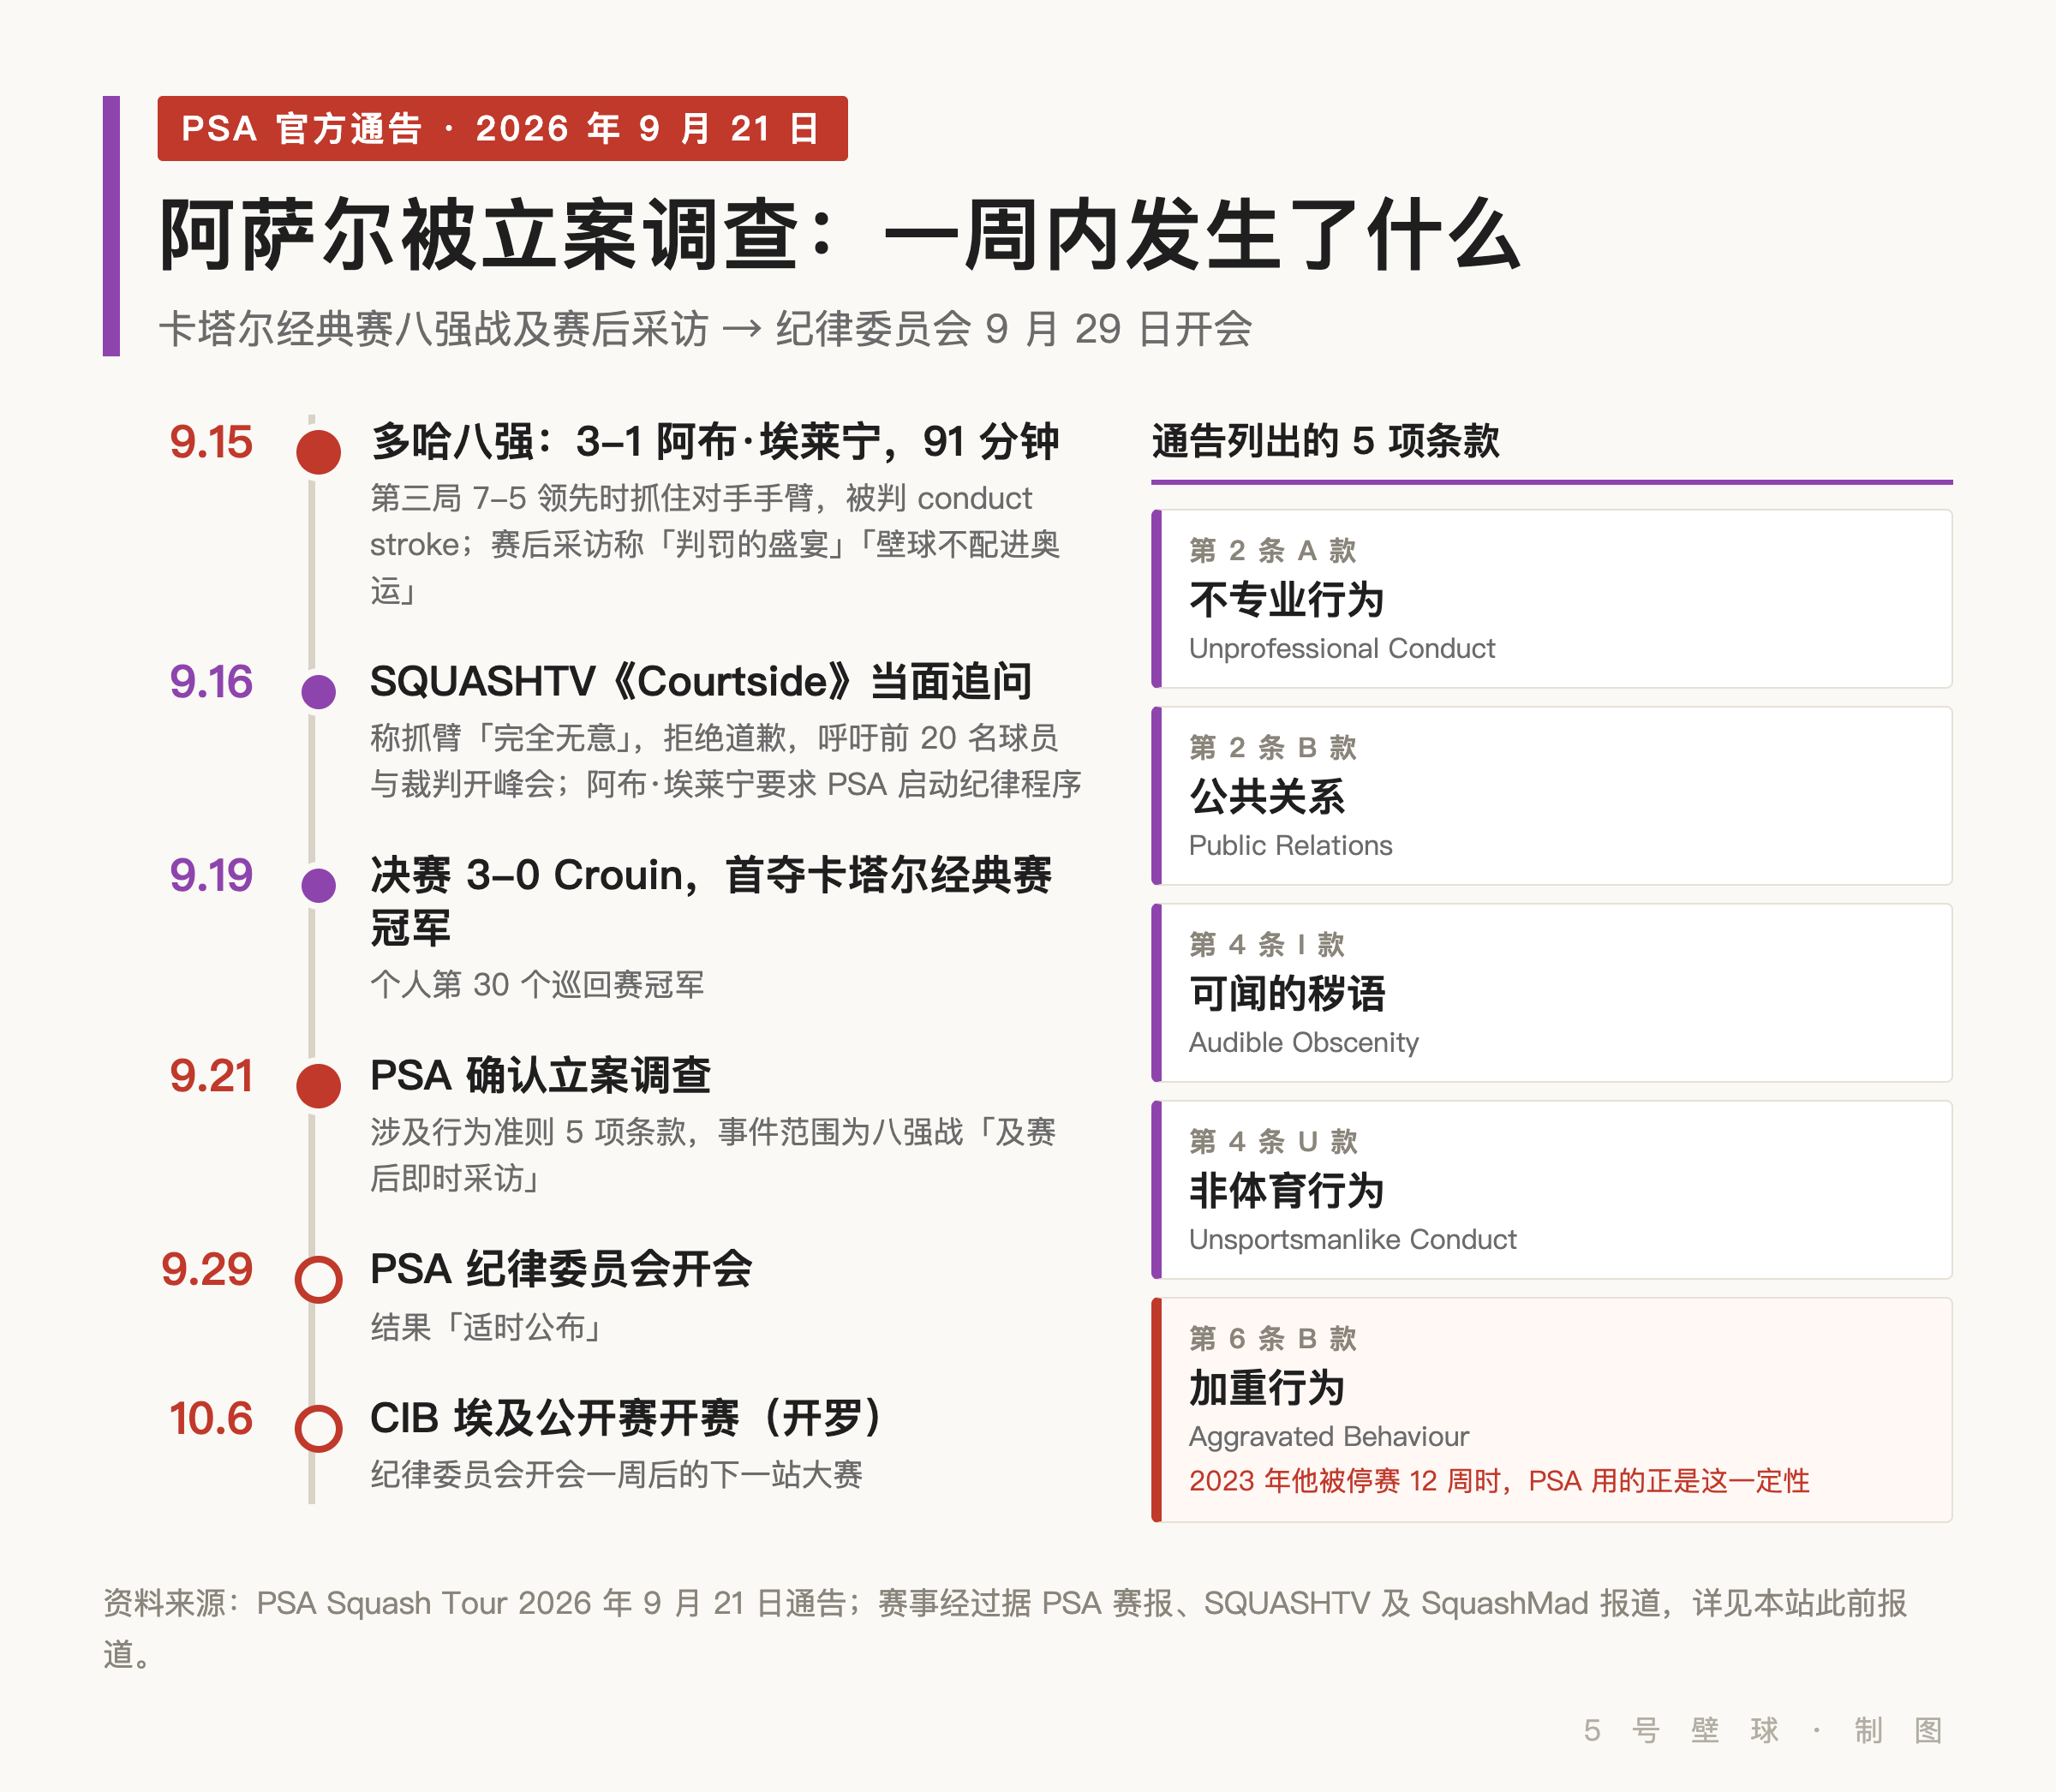Click the text Audible Obscenity
This screenshot has width=2056, height=1792.
[1304, 1042]
